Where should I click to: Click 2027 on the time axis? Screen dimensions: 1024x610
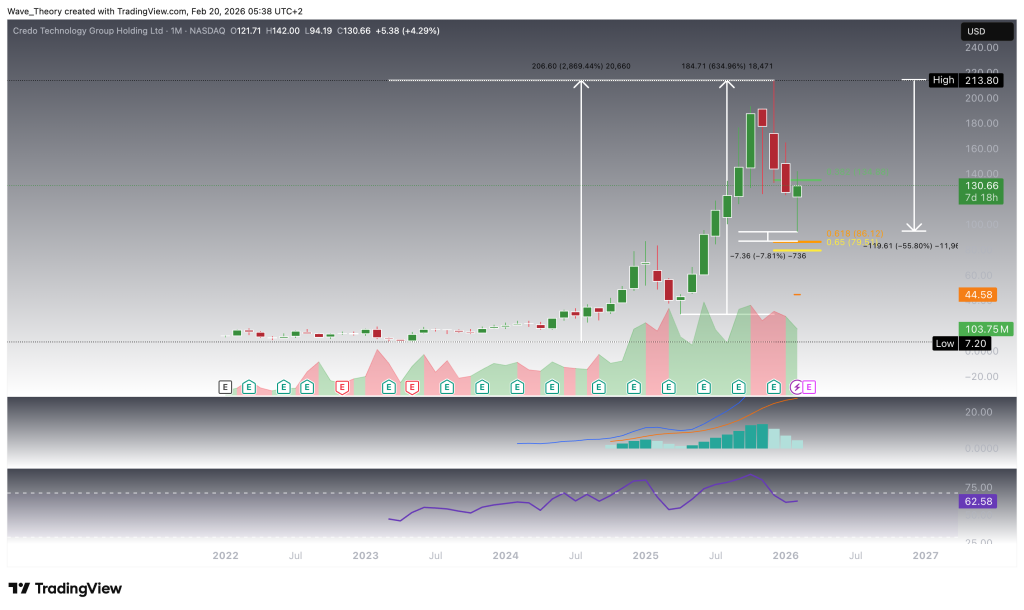click(925, 554)
